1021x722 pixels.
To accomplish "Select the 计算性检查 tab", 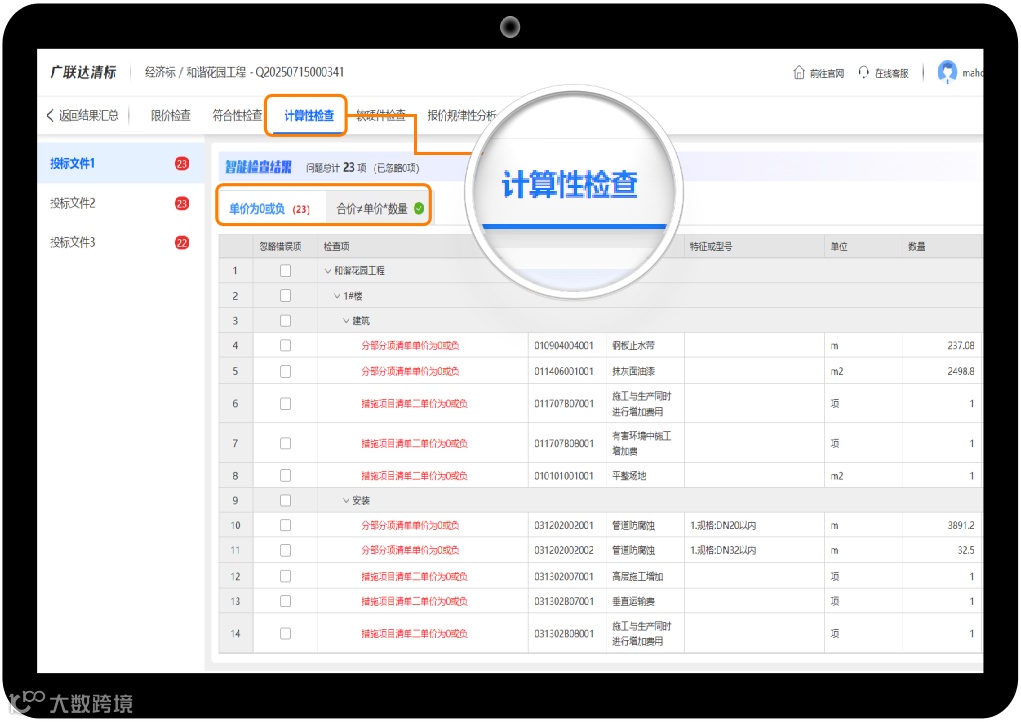I will (x=309, y=115).
